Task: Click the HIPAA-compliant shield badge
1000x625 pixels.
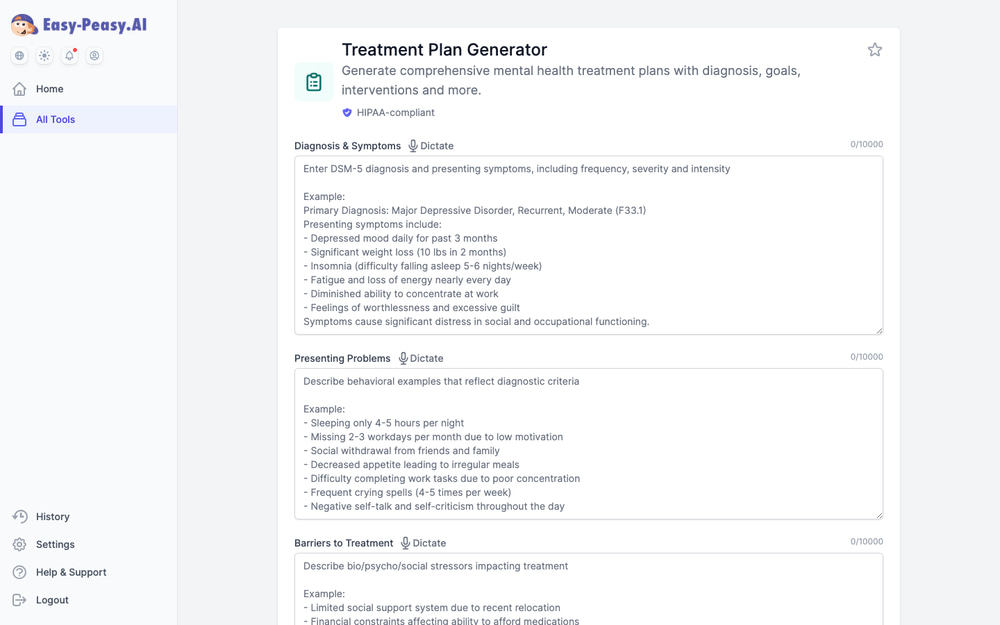Action: click(388, 112)
